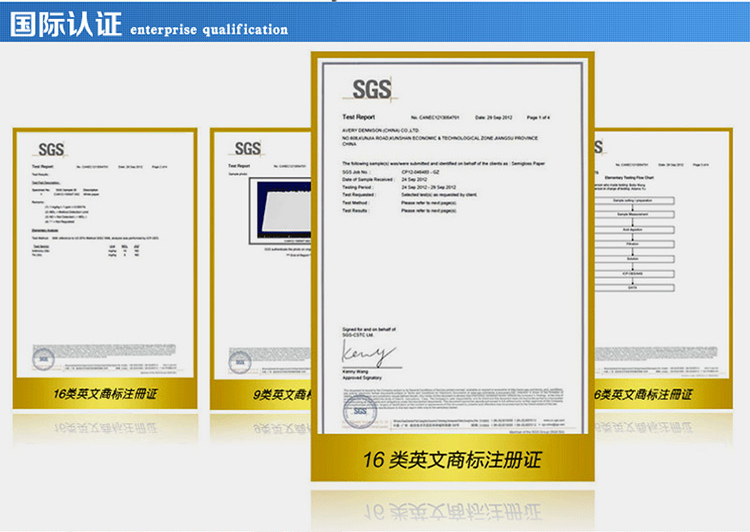Image resolution: width=750 pixels, height=532 pixels.
Task: Click the sample photo on second certificate
Action: point(280,211)
